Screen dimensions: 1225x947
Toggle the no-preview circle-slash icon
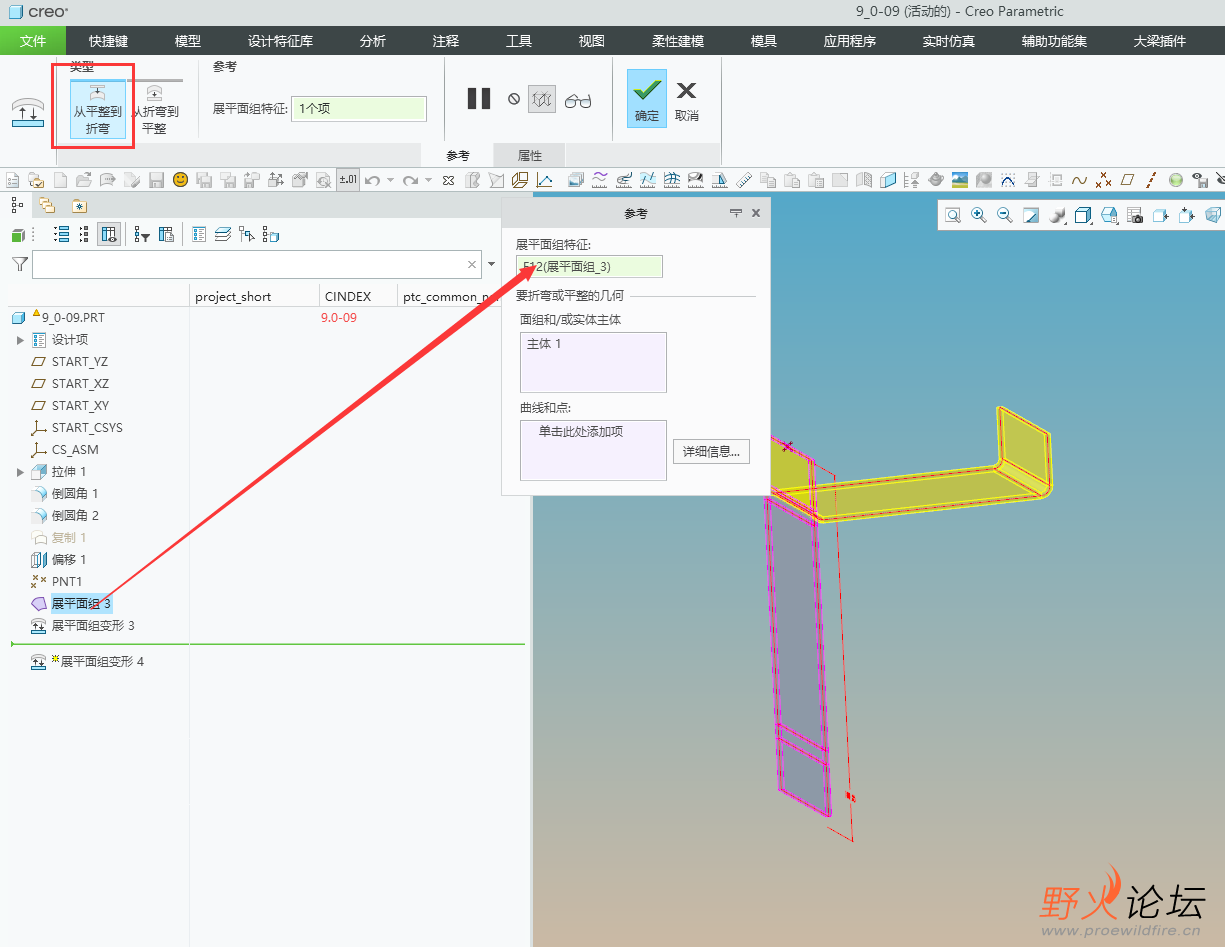pyautogui.click(x=514, y=99)
